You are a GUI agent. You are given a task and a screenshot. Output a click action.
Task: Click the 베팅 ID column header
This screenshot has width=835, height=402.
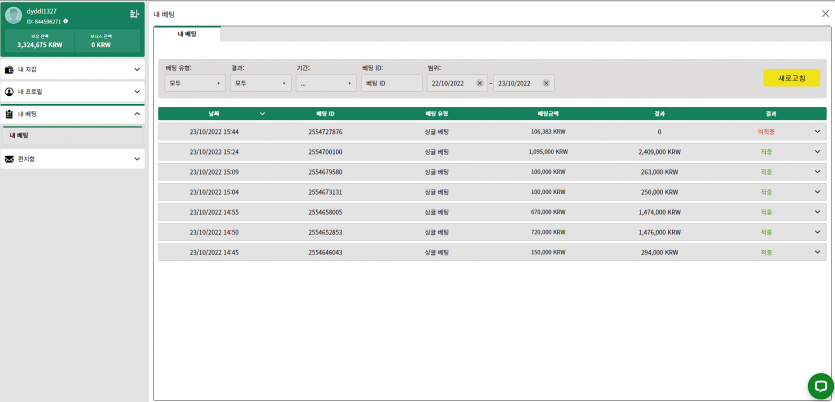tap(325, 113)
